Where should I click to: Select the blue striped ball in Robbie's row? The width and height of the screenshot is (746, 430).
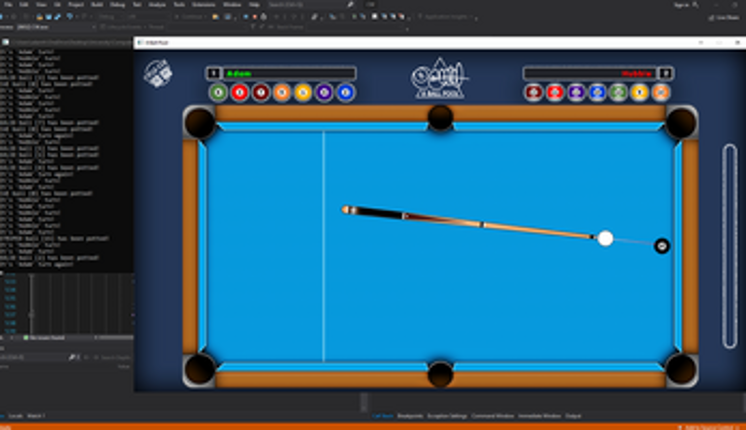597,92
